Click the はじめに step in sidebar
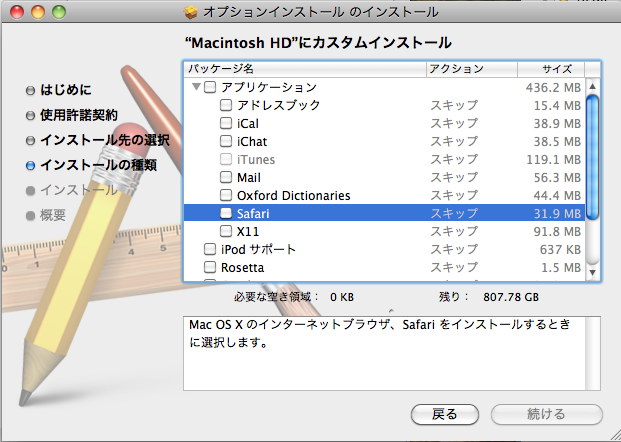621x442 pixels. [x=66, y=90]
